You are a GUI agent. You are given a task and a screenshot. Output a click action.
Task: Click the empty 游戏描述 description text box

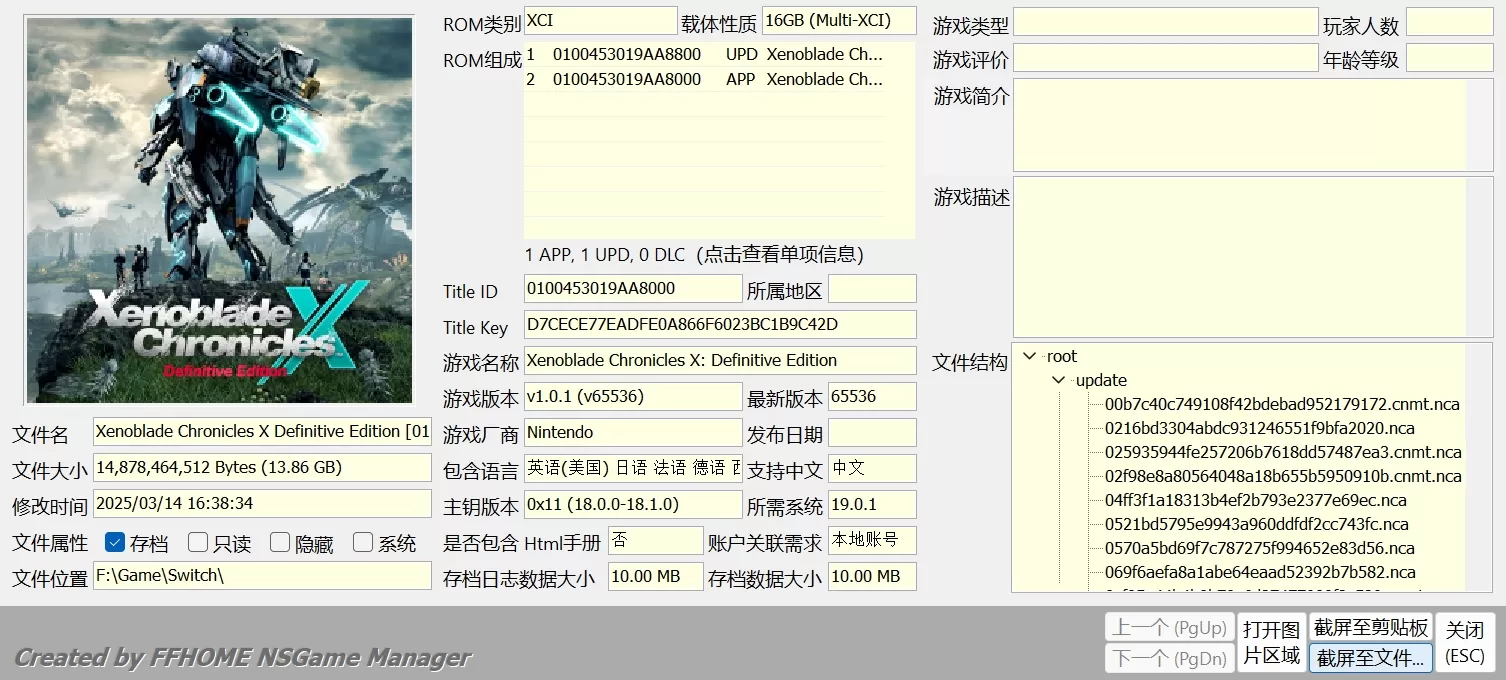click(1240, 258)
